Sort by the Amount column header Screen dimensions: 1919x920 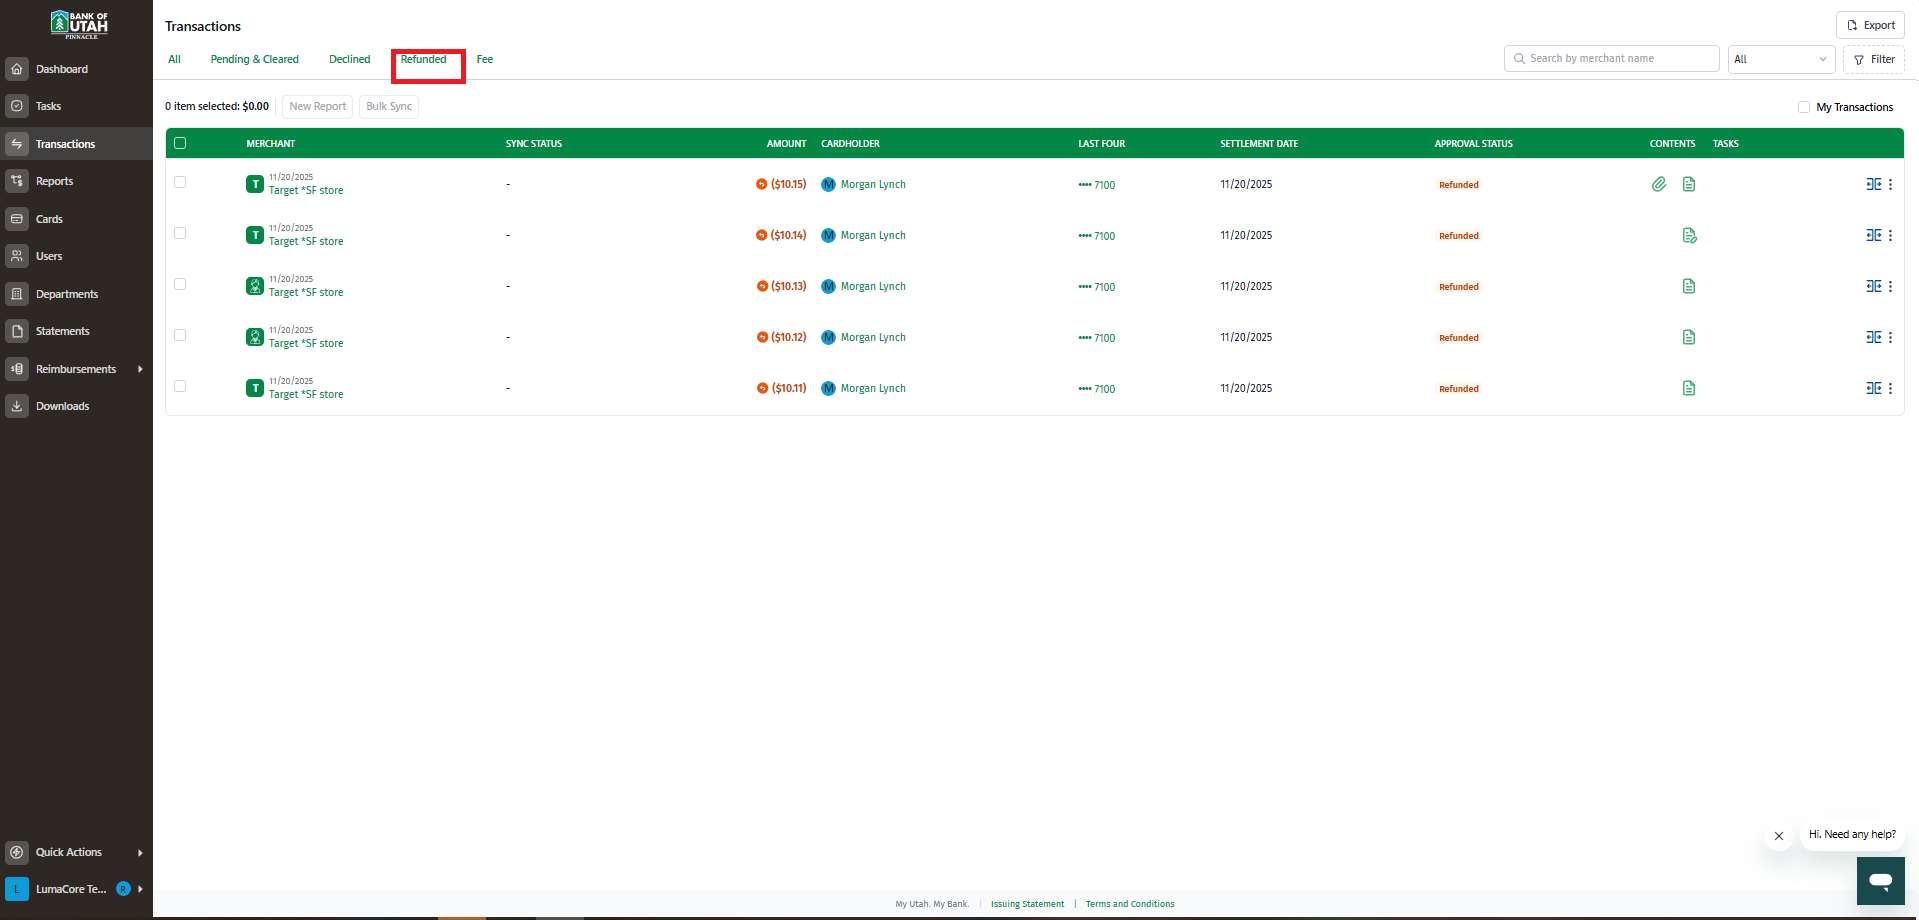point(786,144)
